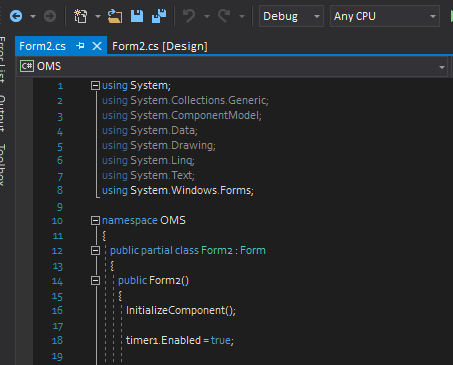Open the Redo history dropdown arrow
The width and height of the screenshot is (453, 365).
(242, 16)
